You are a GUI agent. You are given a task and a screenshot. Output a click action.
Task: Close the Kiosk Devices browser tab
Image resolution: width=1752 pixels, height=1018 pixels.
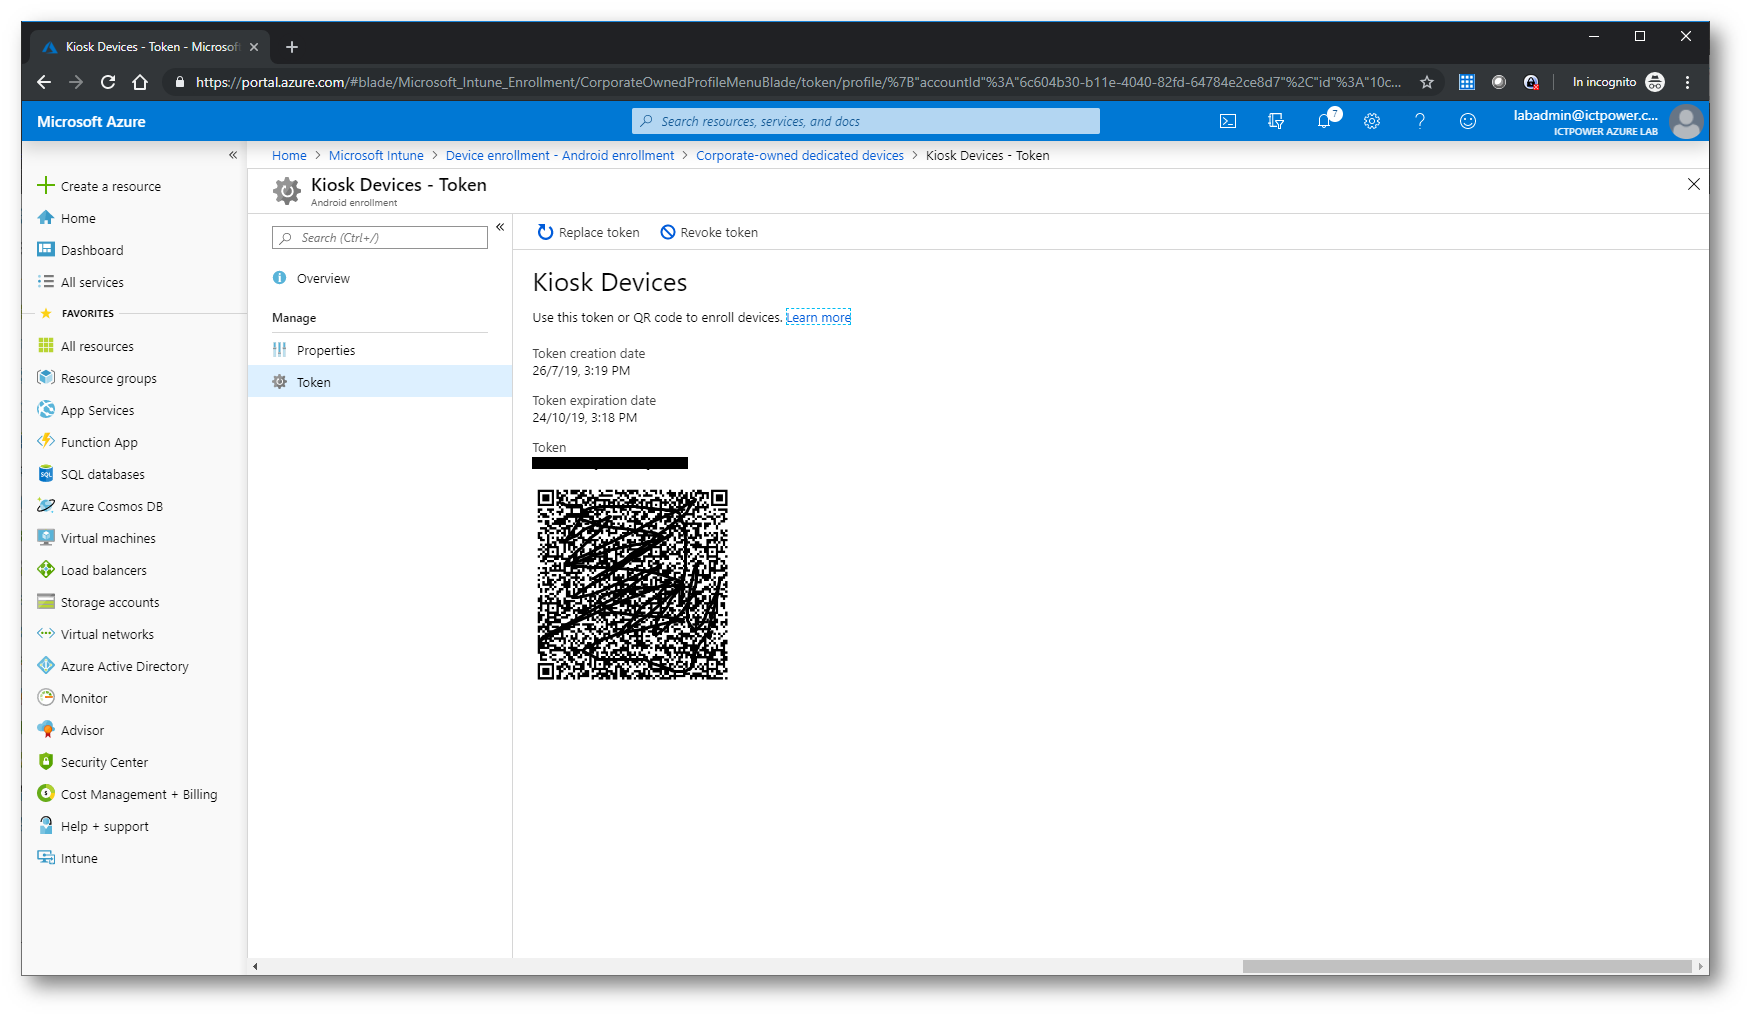(254, 47)
